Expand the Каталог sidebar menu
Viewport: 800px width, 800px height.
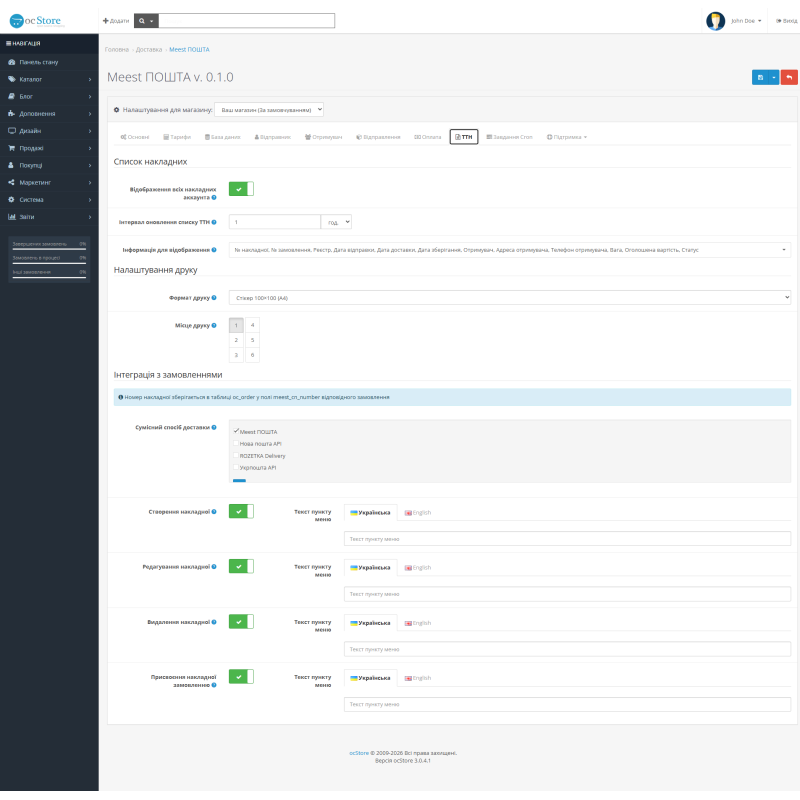coord(49,79)
